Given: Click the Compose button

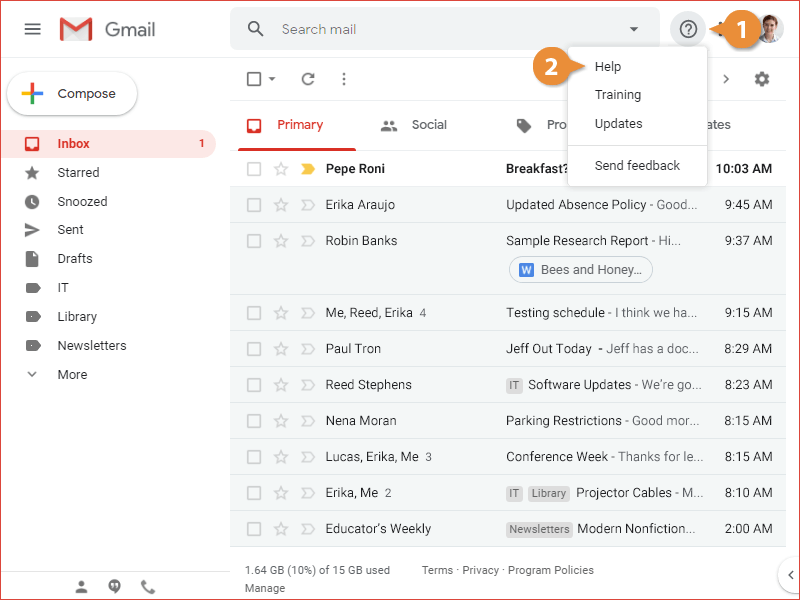Looking at the screenshot, I should [x=72, y=94].
